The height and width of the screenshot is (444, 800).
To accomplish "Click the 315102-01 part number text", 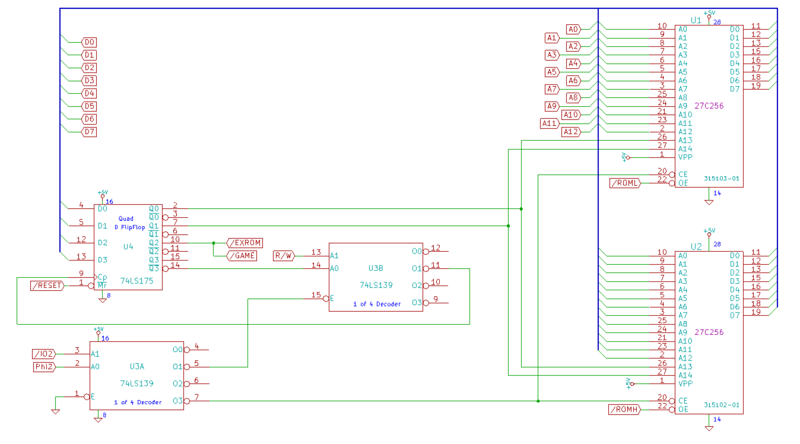I will (720, 405).
